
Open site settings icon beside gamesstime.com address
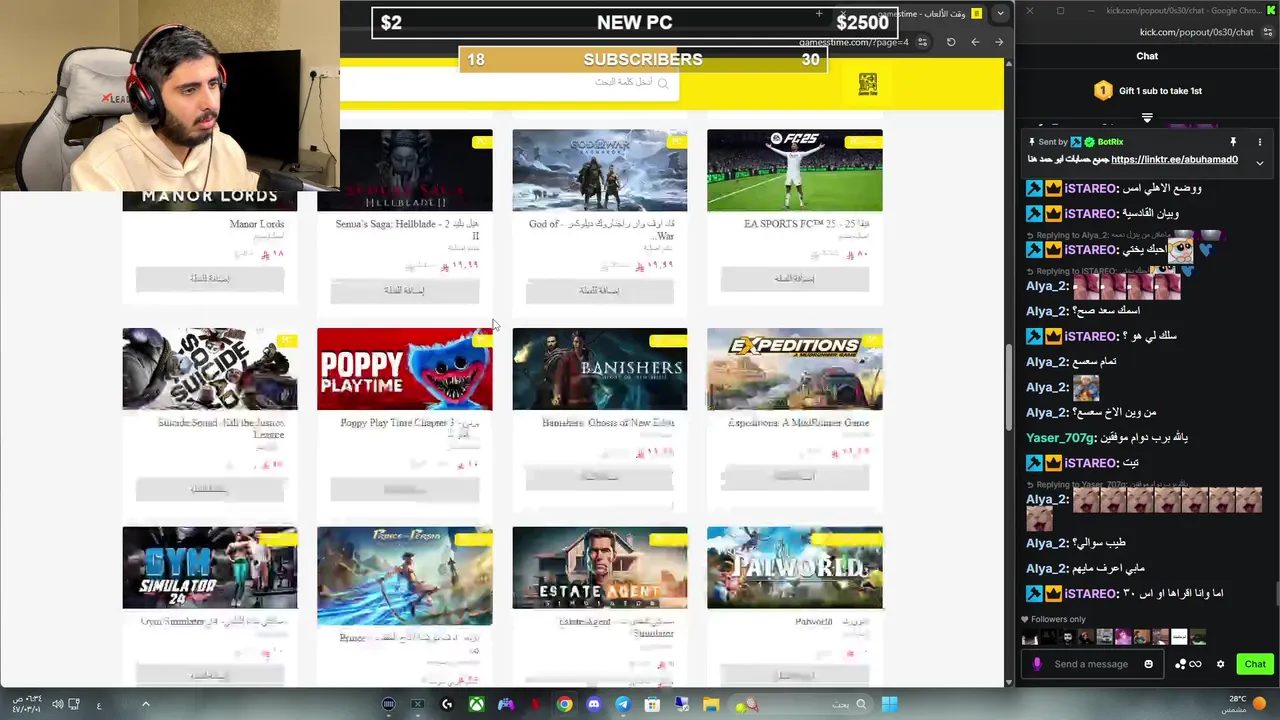coord(923,42)
